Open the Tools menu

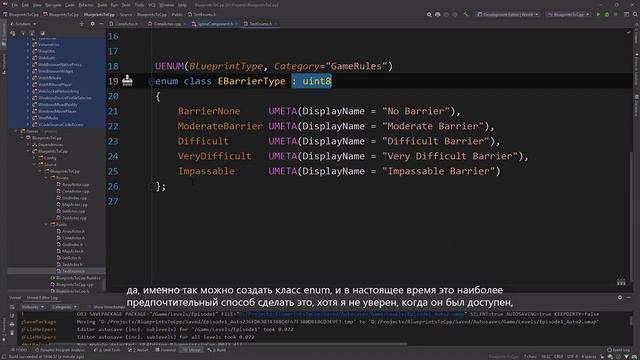[x=140, y=5]
